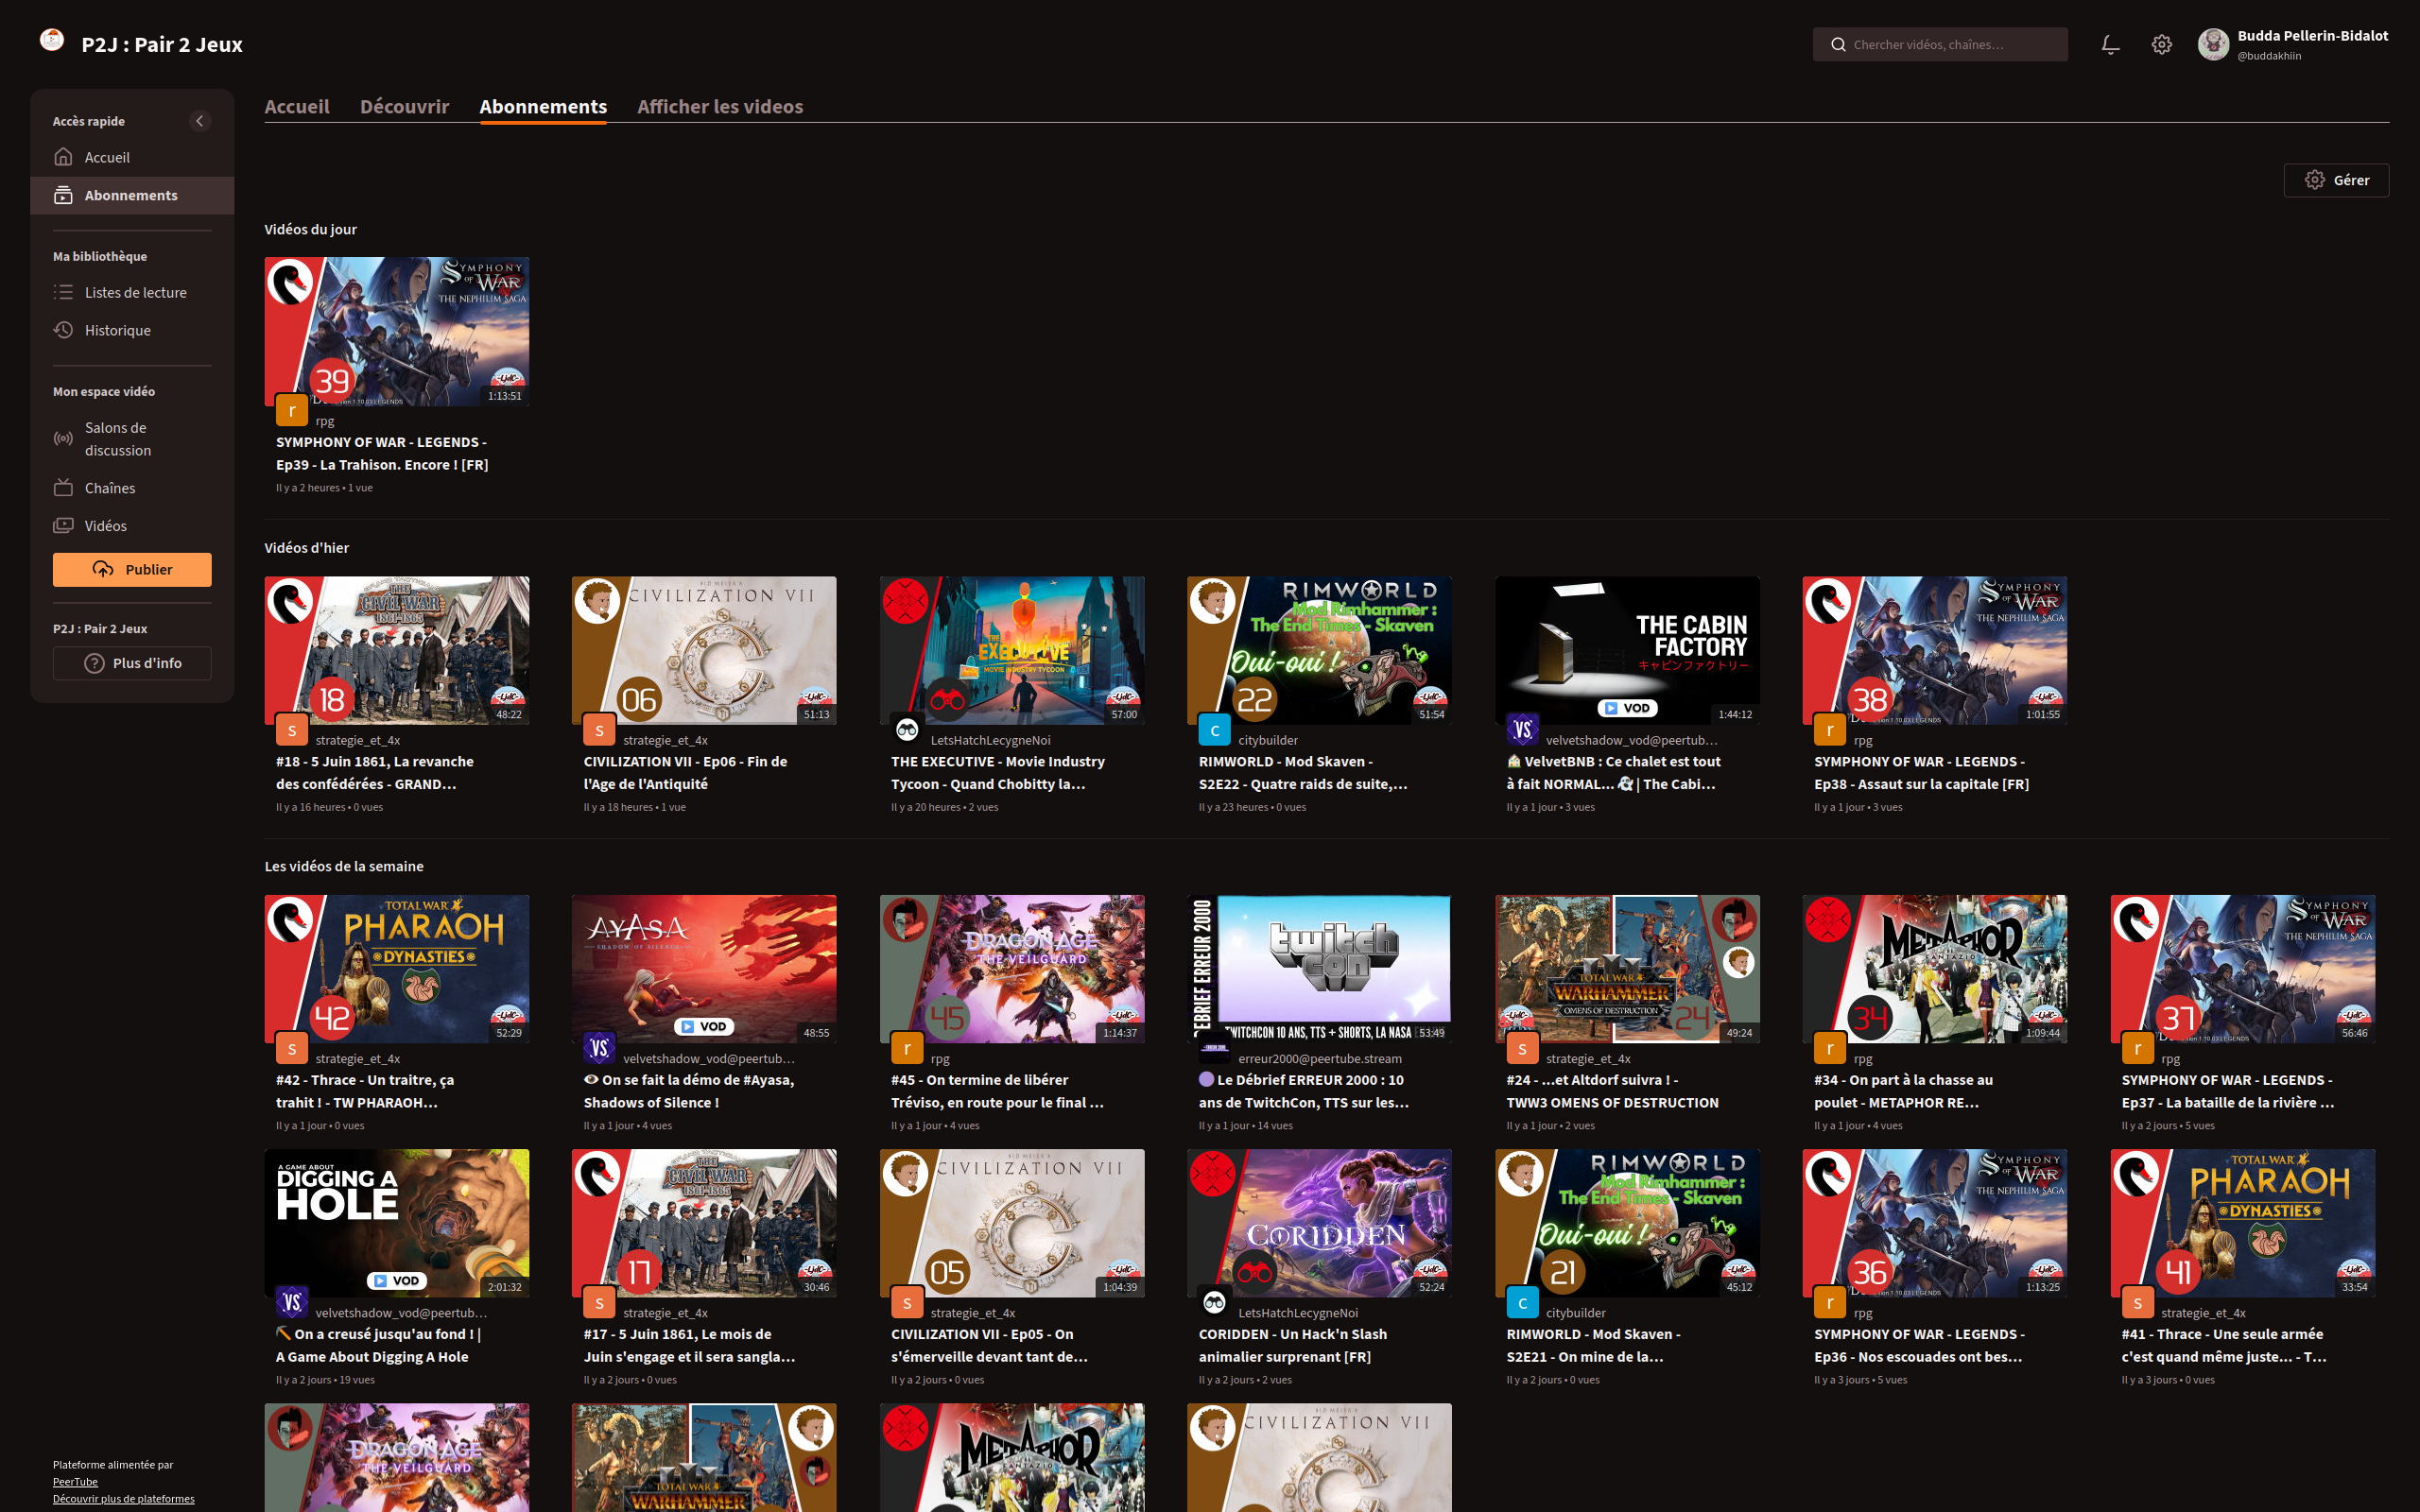
Task: Click LetsHatchLecygneNoi avatar under Coridden
Action: [1214, 1303]
